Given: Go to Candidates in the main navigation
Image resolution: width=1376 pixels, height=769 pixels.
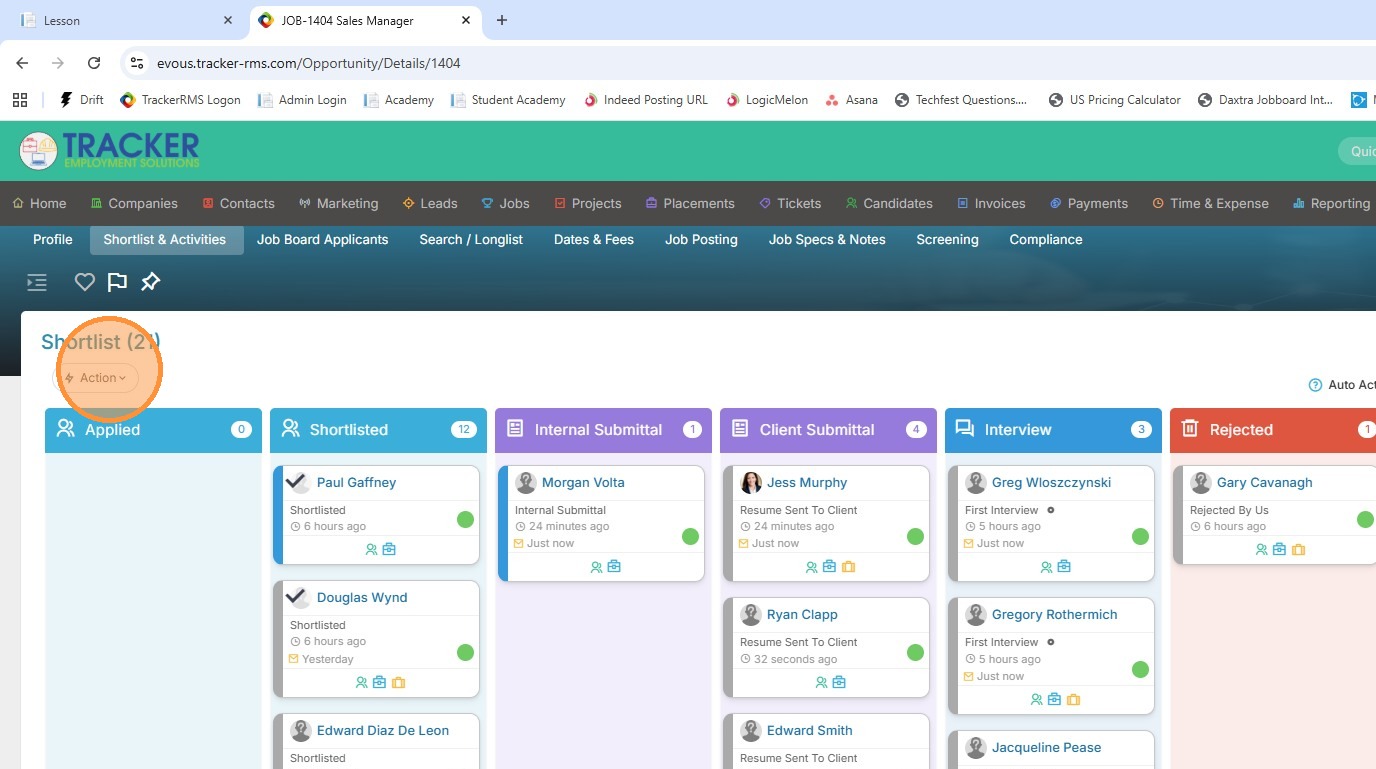Looking at the screenshot, I should point(889,204).
